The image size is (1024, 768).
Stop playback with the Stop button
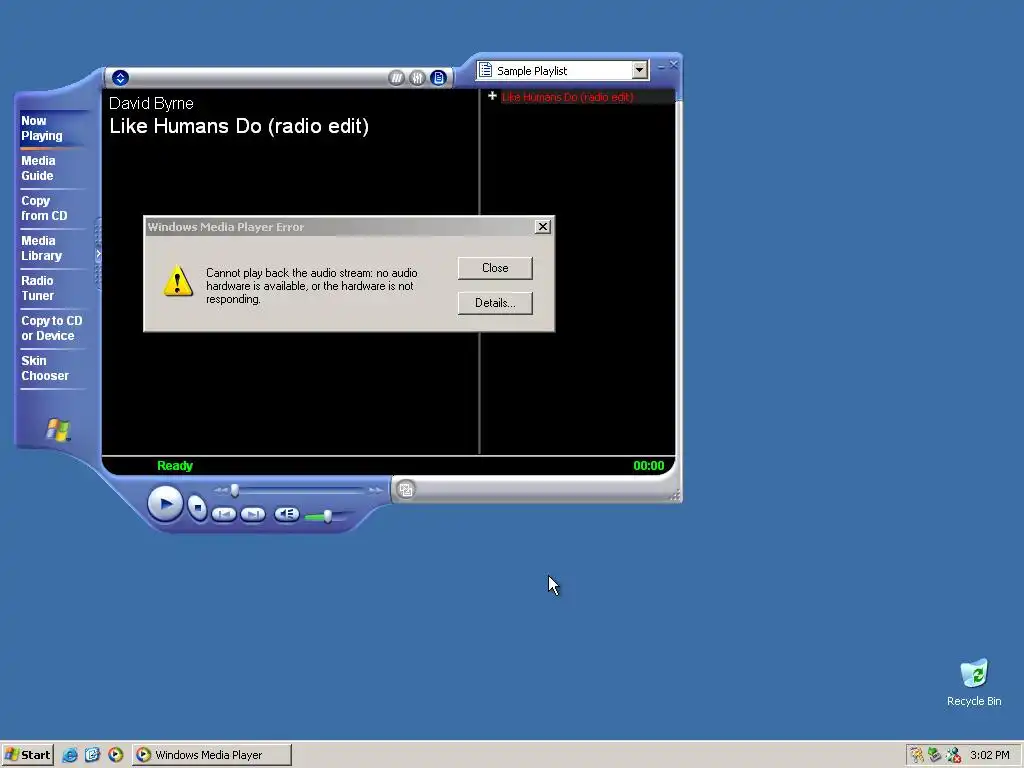[x=197, y=507]
